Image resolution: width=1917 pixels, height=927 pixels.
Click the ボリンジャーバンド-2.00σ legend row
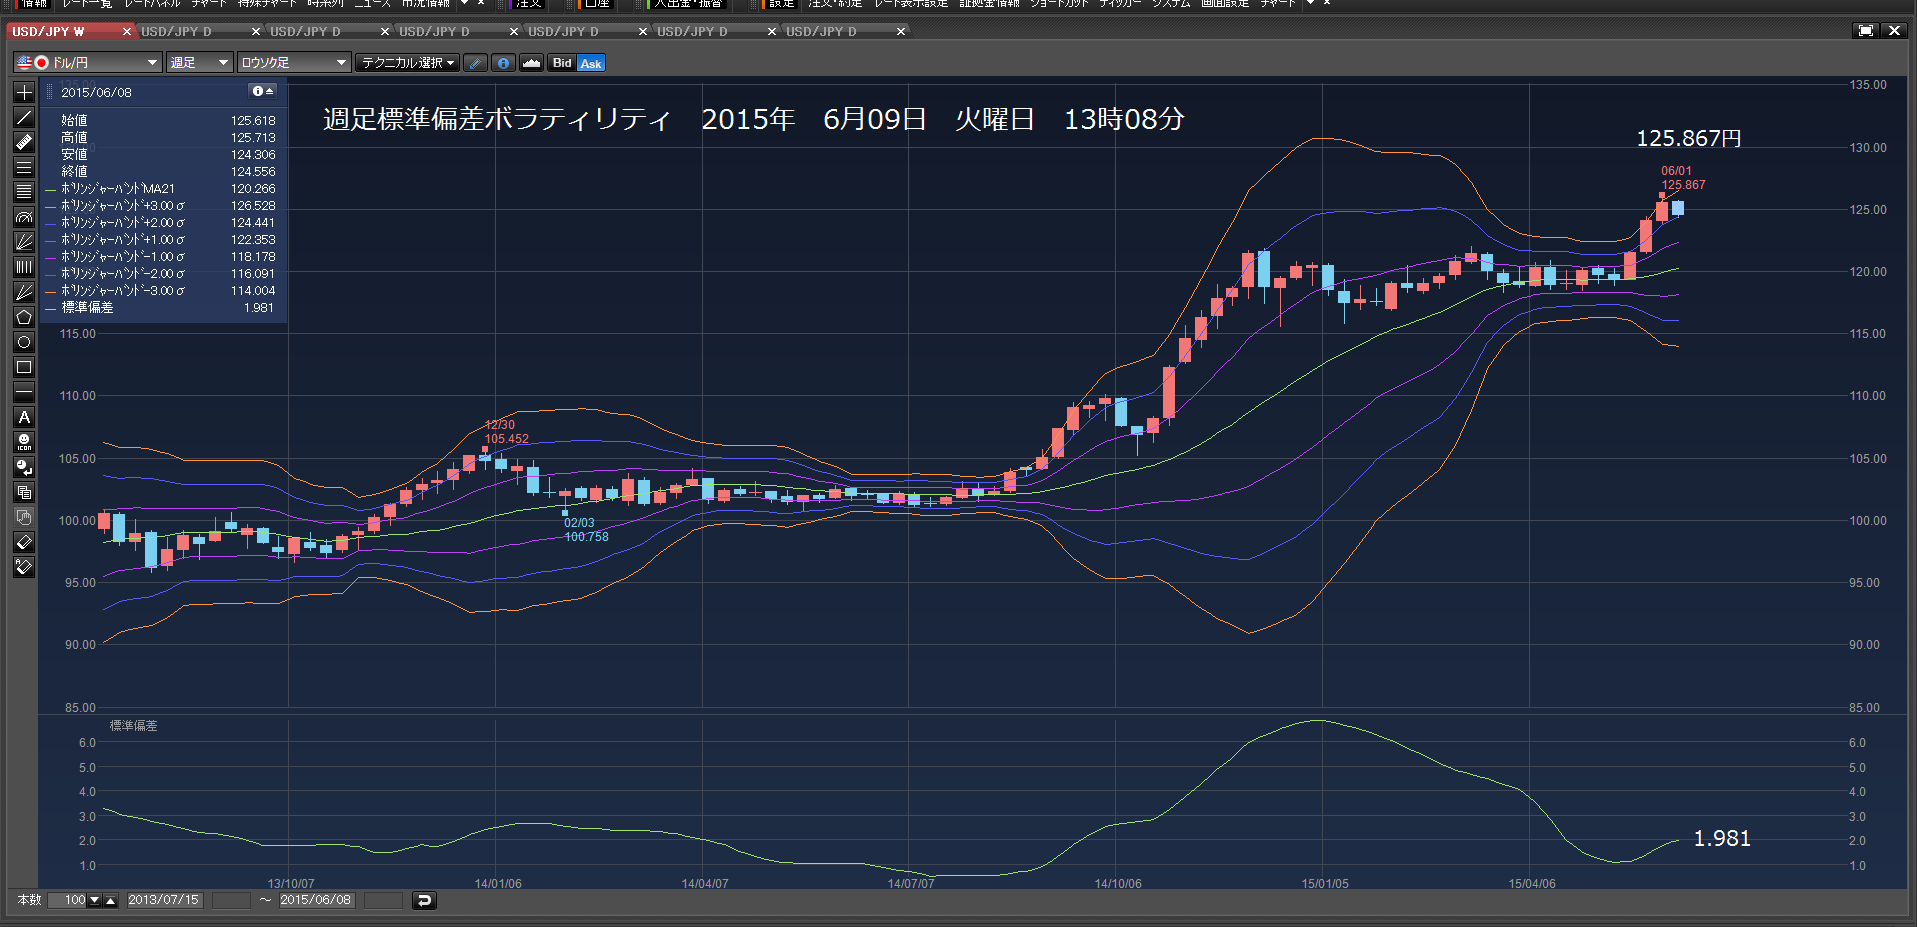pos(161,274)
